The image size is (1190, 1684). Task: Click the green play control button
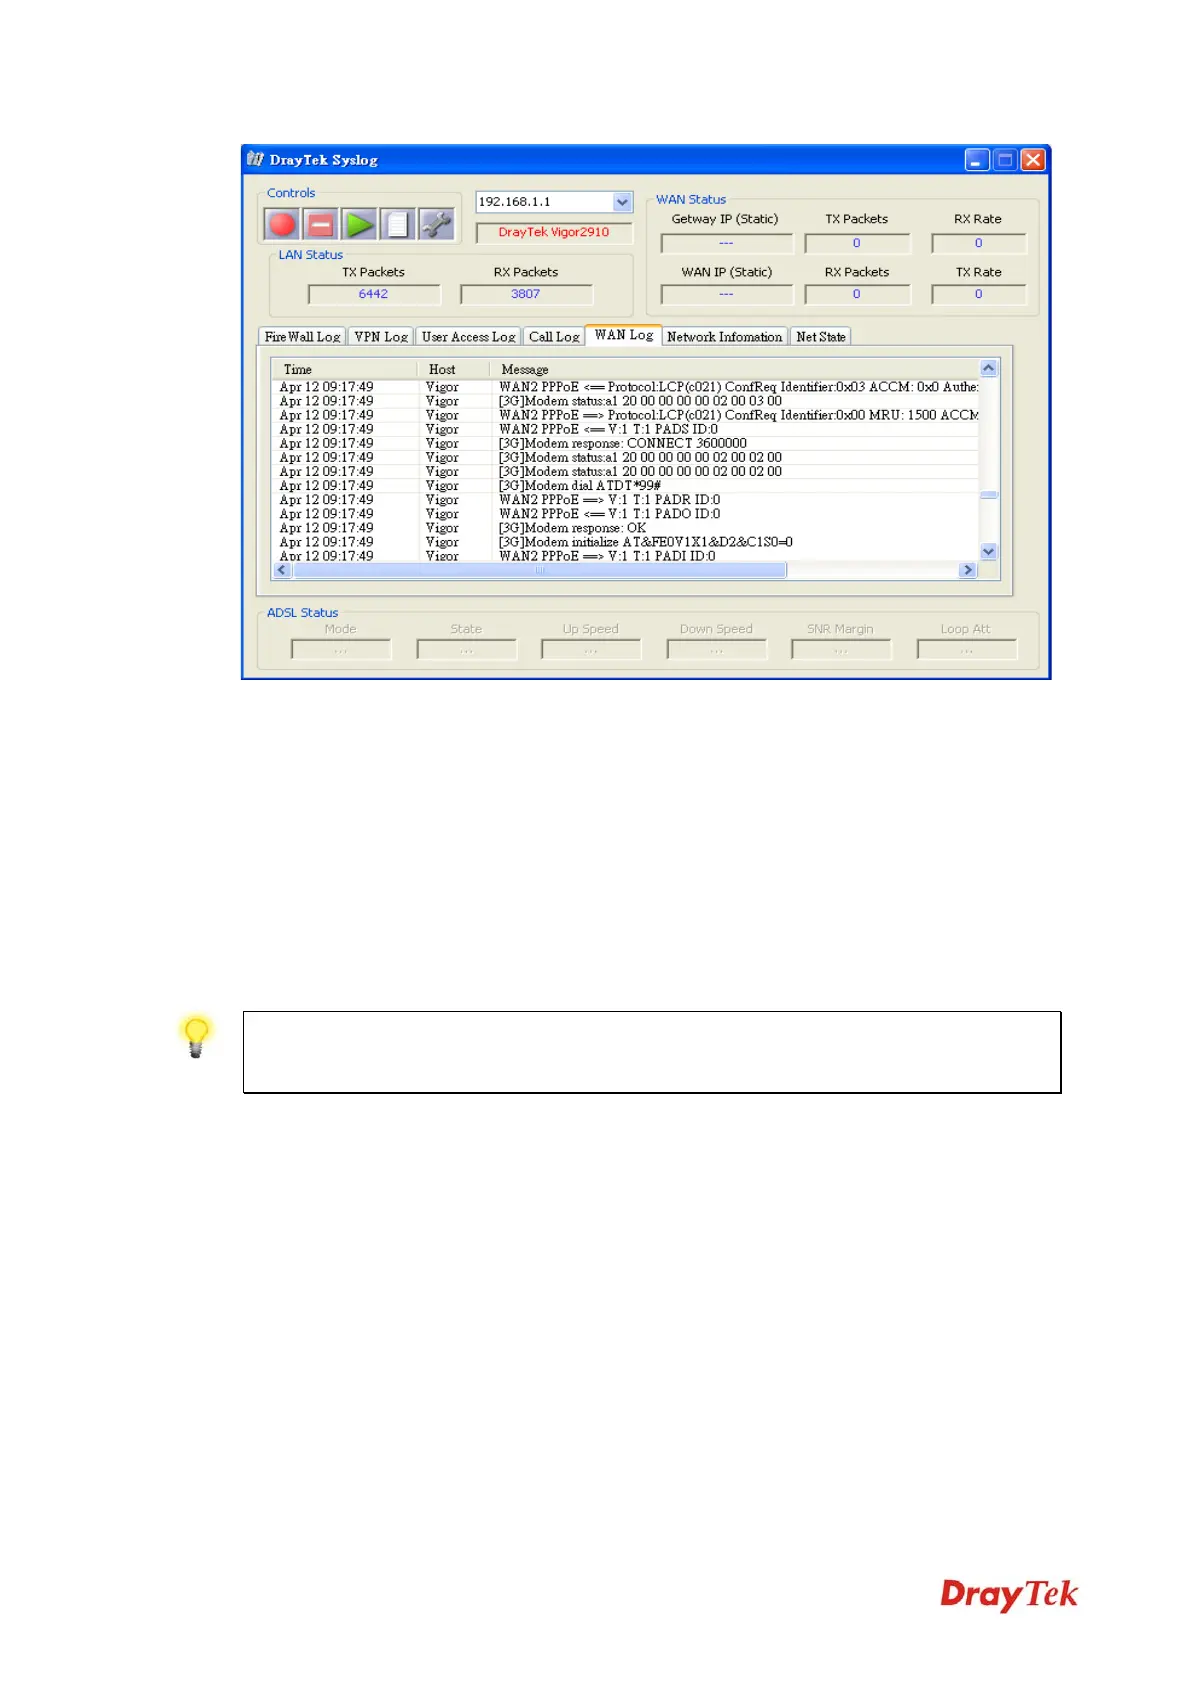pyautogui.click(x=359, y=224)
